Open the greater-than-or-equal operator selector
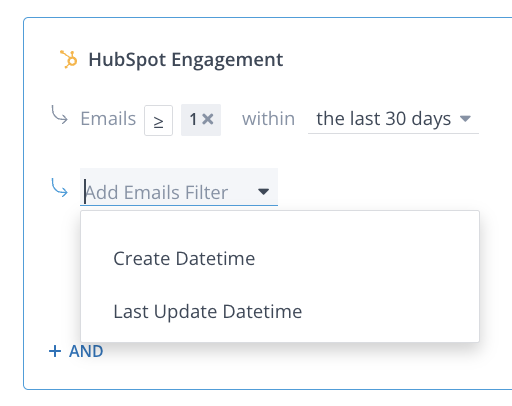Screen dimensions: 512x406 pos(158,120)
